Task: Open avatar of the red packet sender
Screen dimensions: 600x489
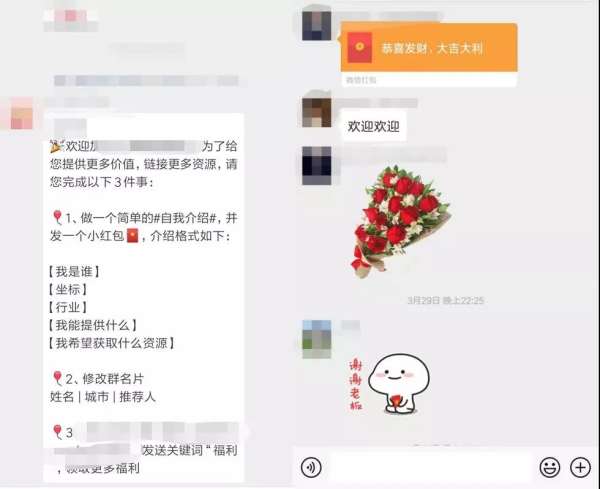Action: pos(316,26)
